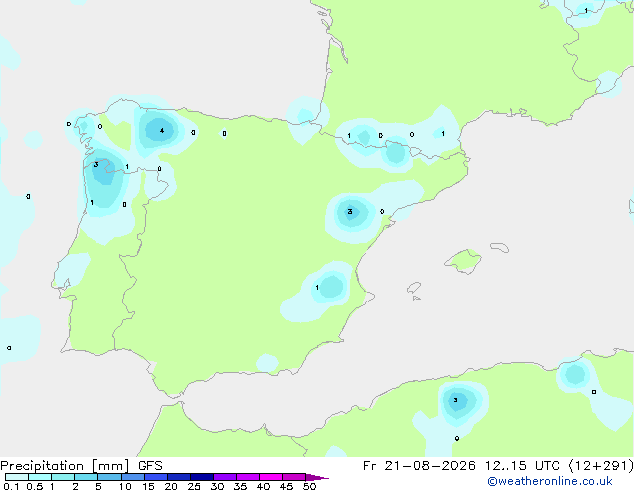The height and width of the screenshot is (490, 634).
Task: Select the legend swatch between 15 and 20
Action: point(155,477)
